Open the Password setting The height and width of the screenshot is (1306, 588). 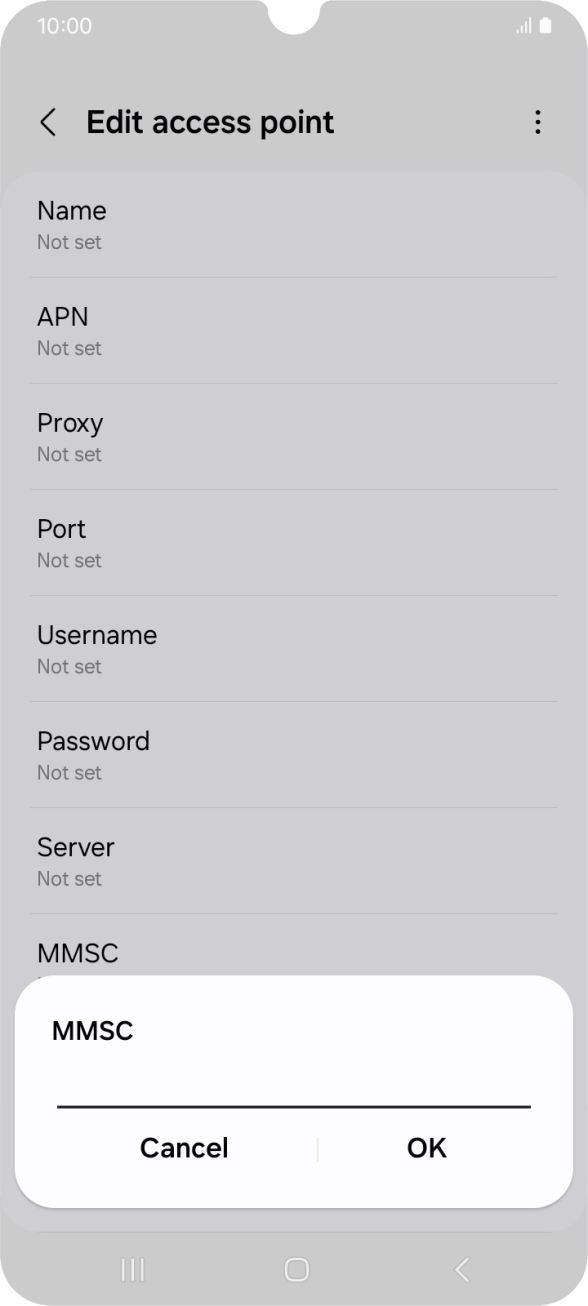click(294, 754)
